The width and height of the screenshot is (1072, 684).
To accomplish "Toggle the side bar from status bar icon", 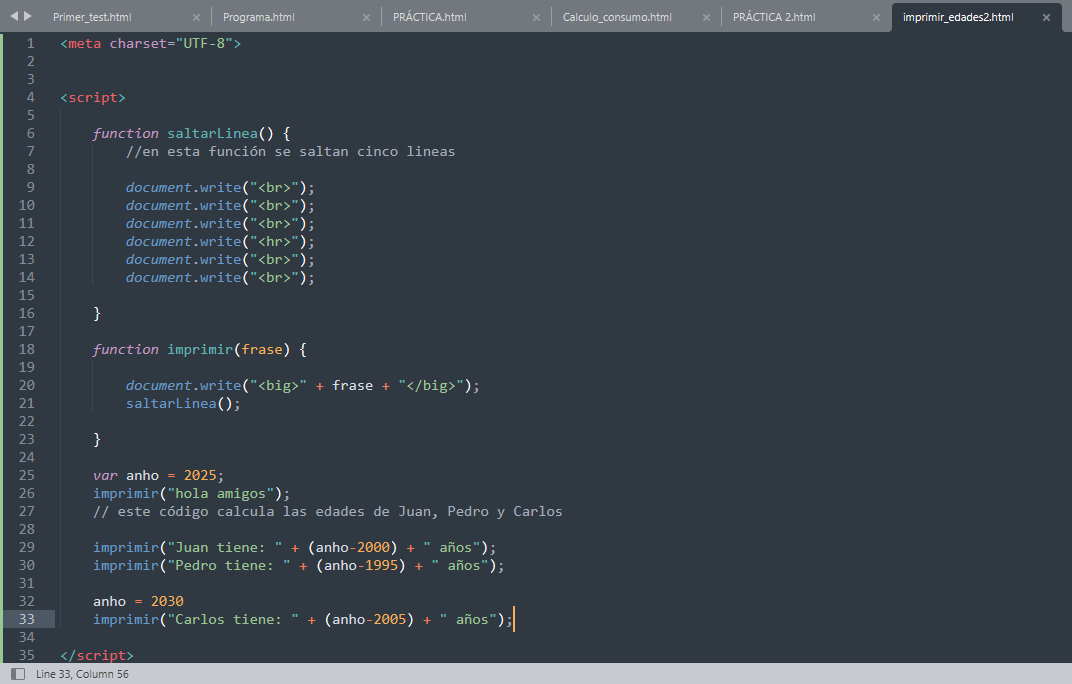I will pyautogui.click(x=18, y=674).
